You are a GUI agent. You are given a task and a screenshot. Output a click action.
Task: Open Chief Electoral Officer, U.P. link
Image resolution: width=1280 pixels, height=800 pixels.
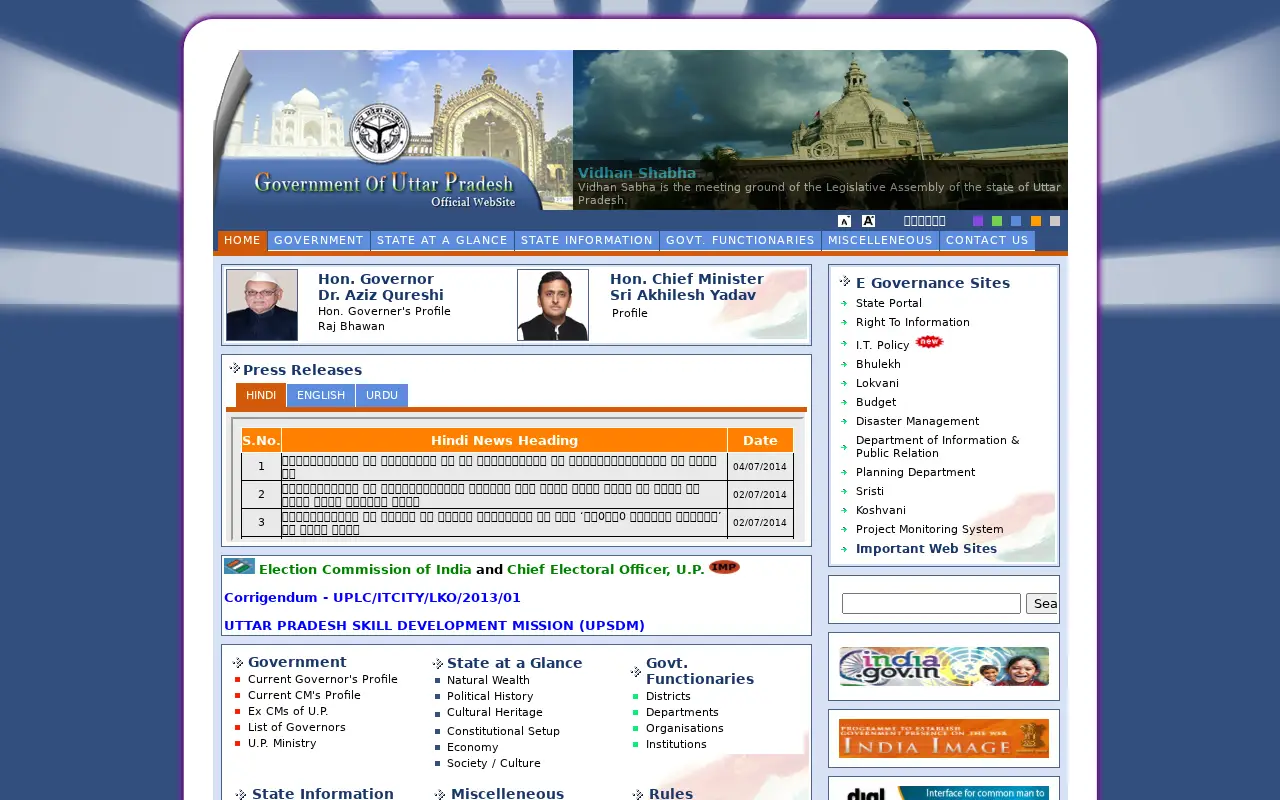(x=605, y=569)
